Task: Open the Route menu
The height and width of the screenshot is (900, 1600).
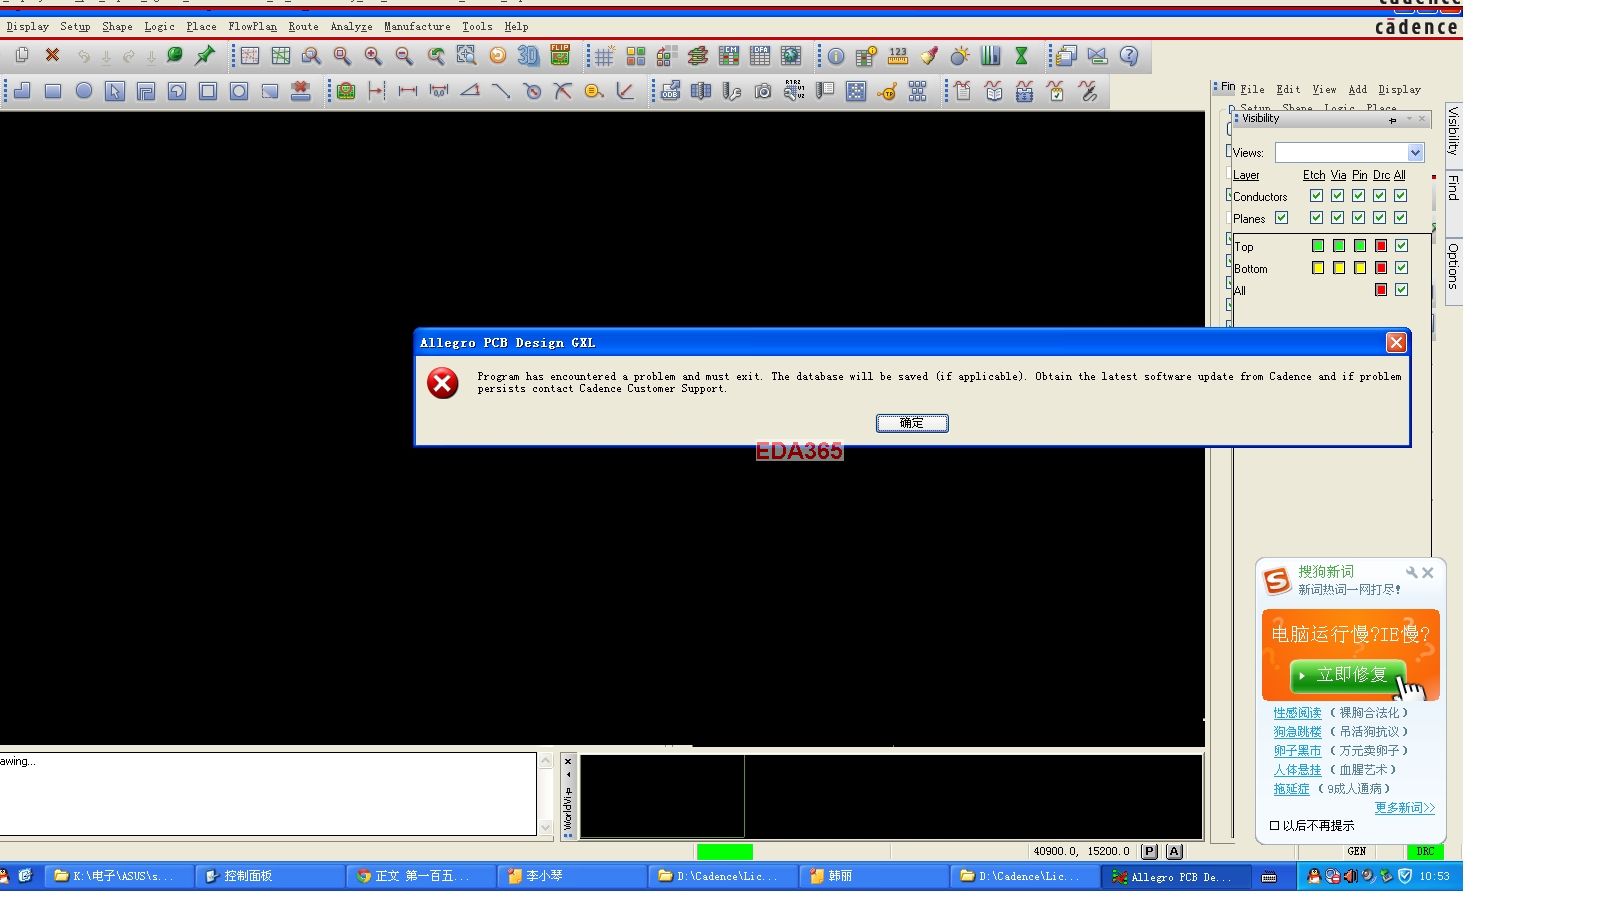Action: (303, 27)
